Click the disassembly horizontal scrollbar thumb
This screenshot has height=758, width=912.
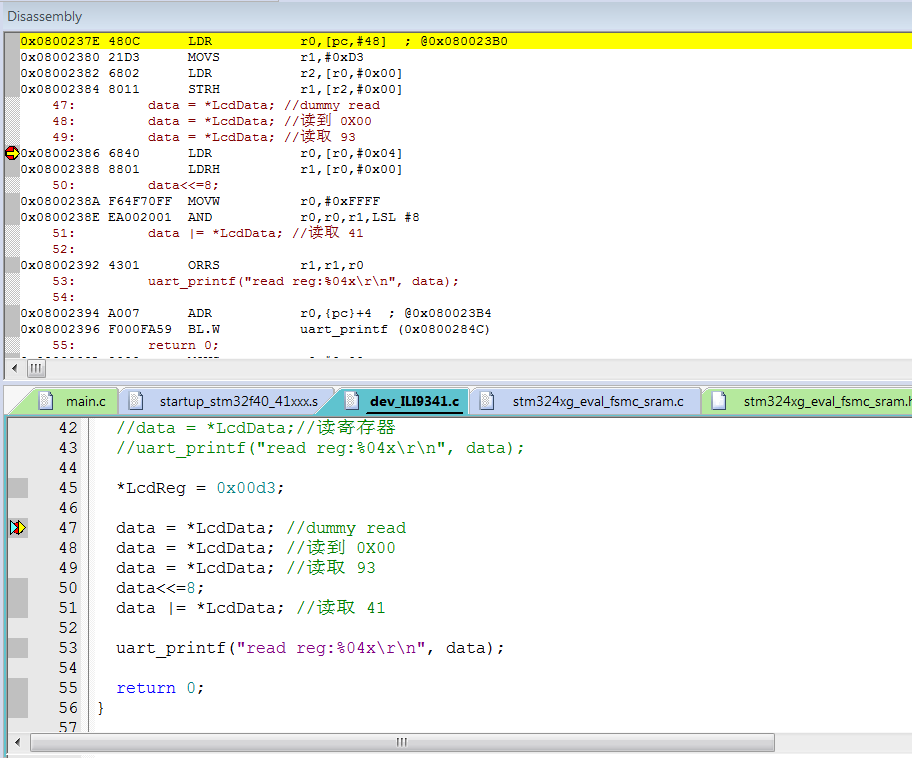36,368
